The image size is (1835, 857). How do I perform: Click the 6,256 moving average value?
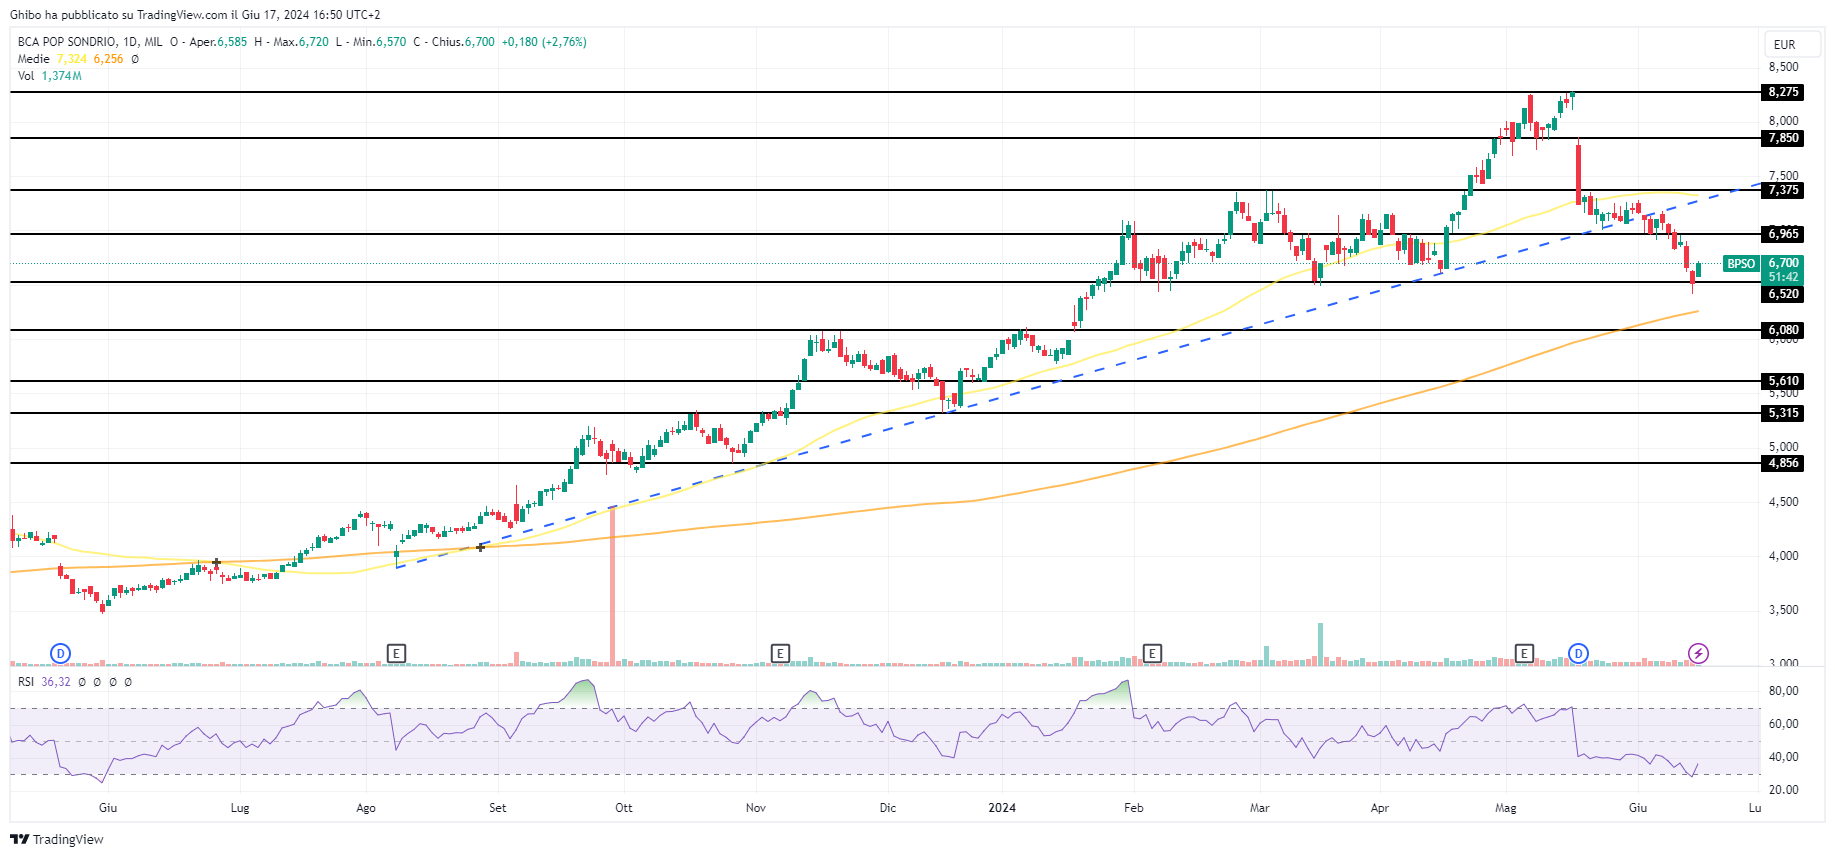pos(108,59)
